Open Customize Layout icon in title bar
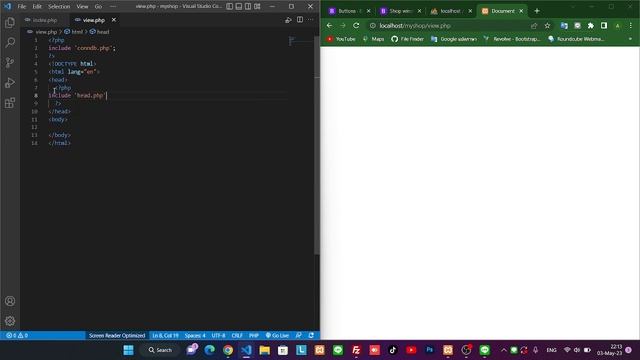Viewport: 640px width, 360px height. [x=258, y=7]
